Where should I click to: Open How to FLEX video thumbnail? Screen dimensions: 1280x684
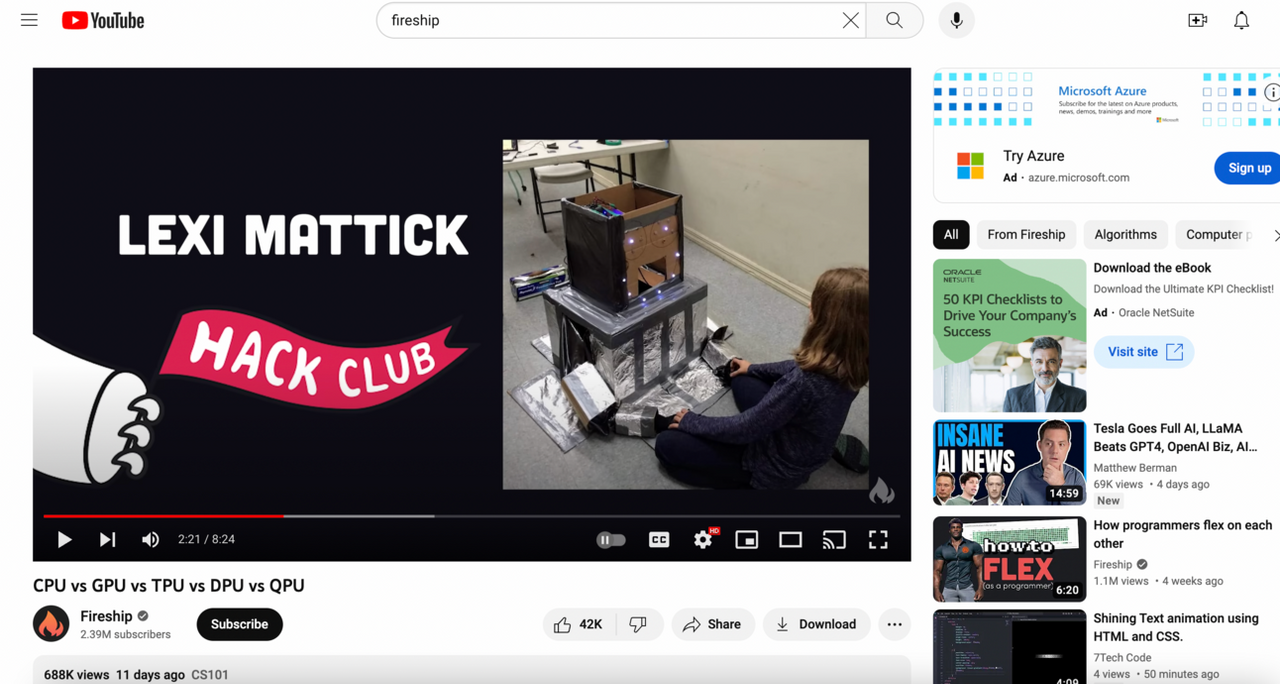[x=1009, y=559]
